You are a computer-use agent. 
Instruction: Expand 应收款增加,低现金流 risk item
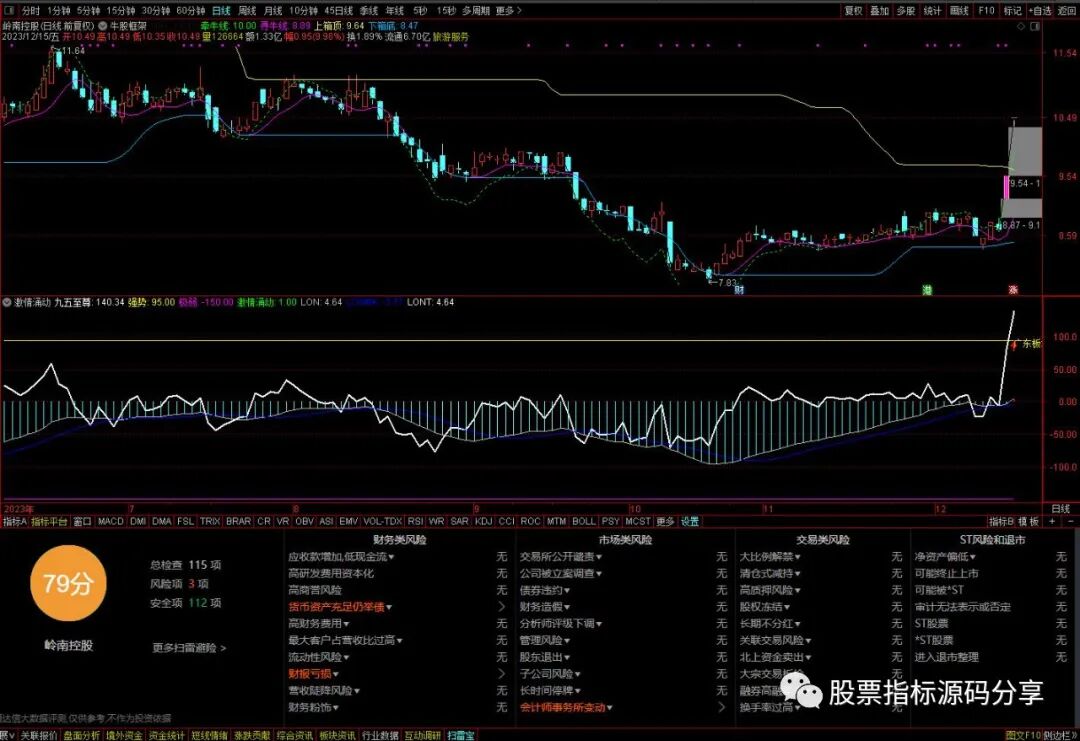coord(341,556)
